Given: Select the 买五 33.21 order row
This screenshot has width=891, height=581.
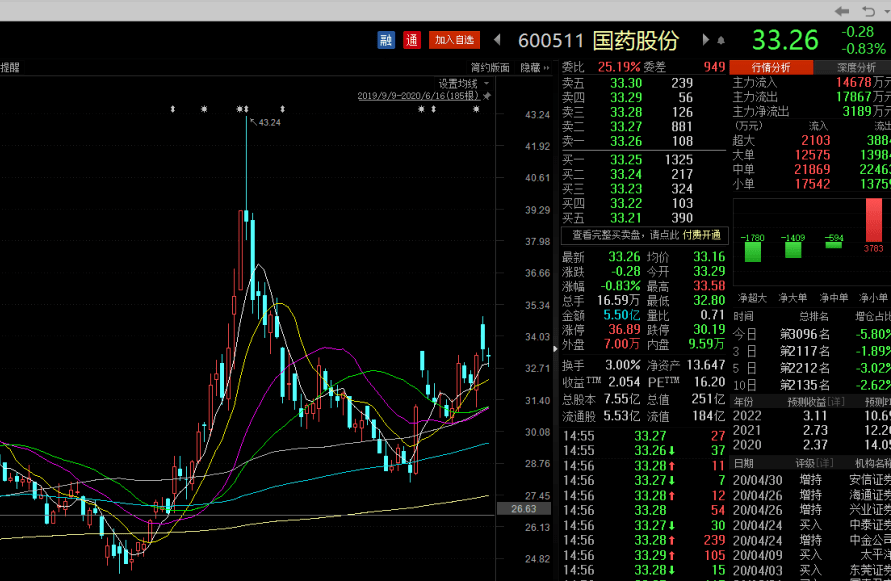Looking at the screenshot, I should point(643,218).
